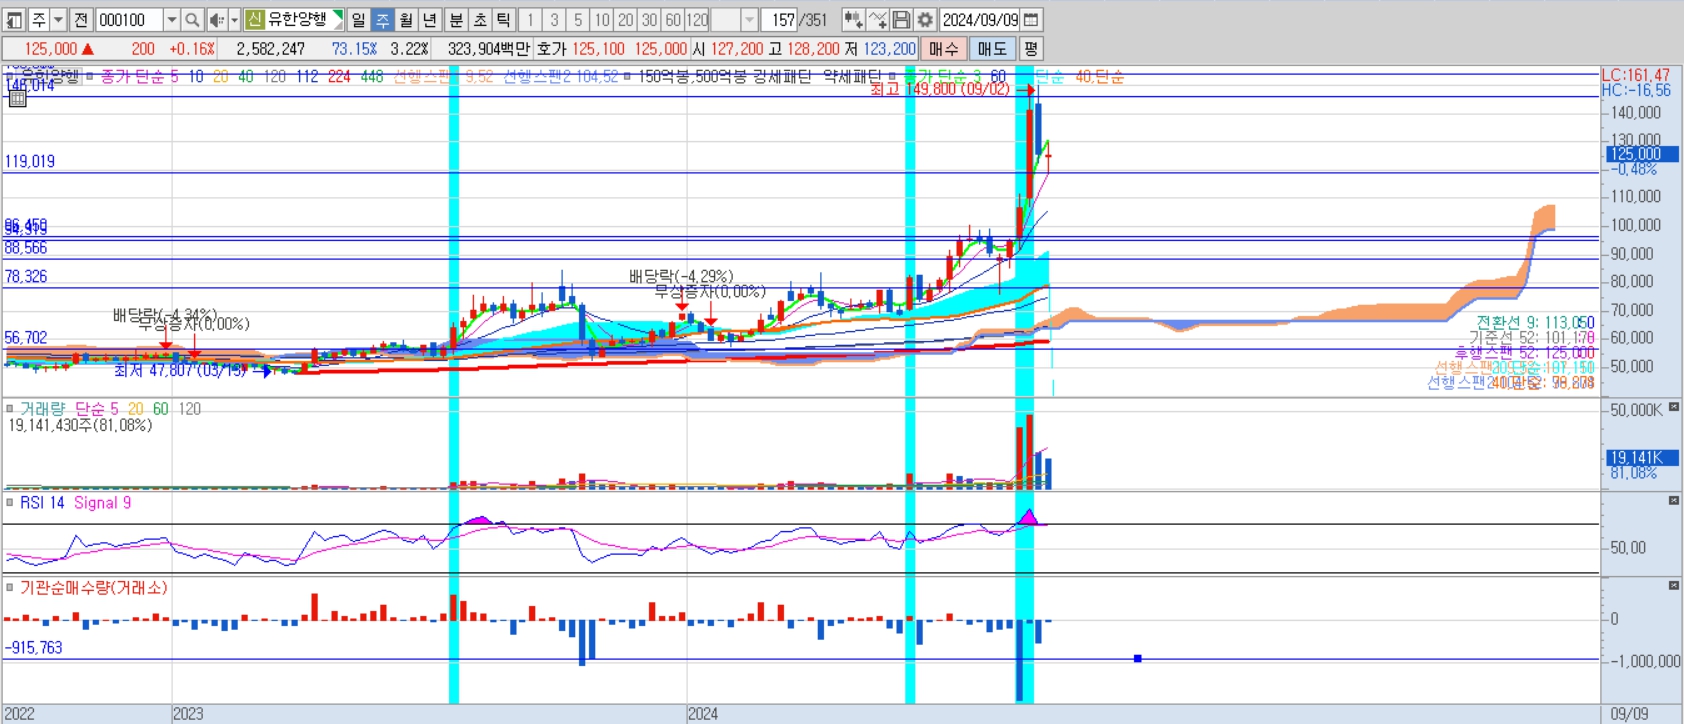Click the panel layout icon at toolbar start
Viewport: 1684px width, 724px height.
click(15, 19)
